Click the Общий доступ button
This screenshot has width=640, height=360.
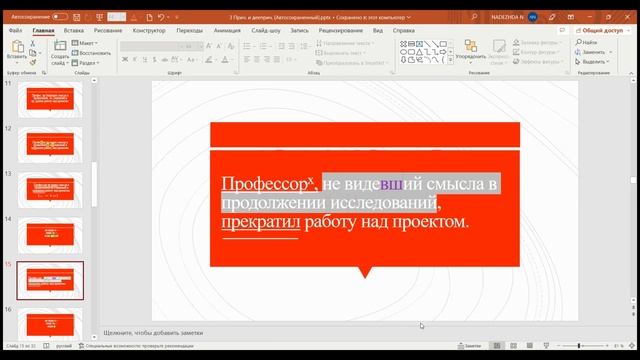click(602, 31)
